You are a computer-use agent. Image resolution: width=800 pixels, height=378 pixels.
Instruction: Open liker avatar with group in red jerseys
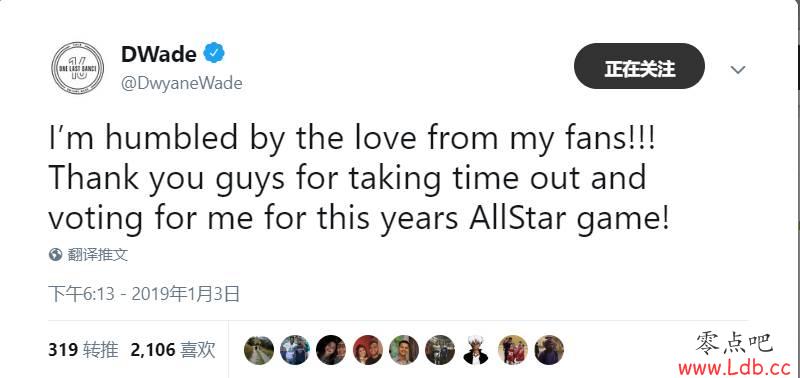pos(513,350)
